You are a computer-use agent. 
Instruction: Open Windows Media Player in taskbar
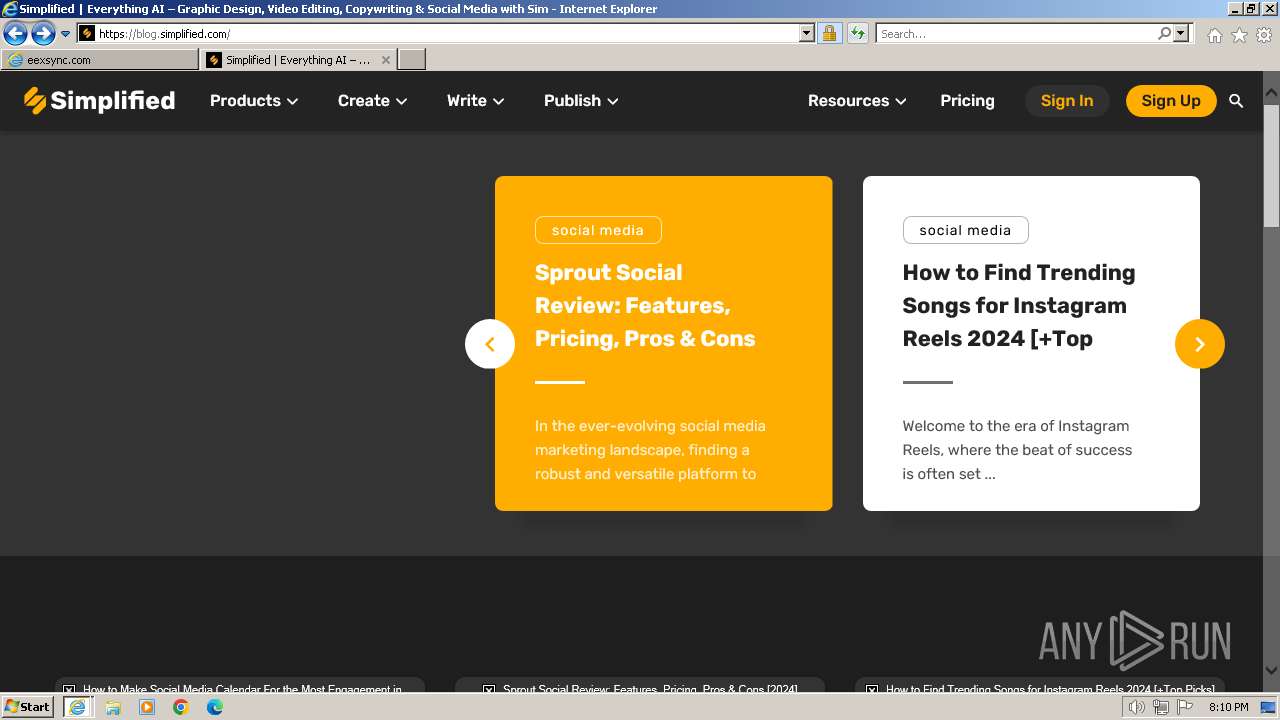(147, 707)
